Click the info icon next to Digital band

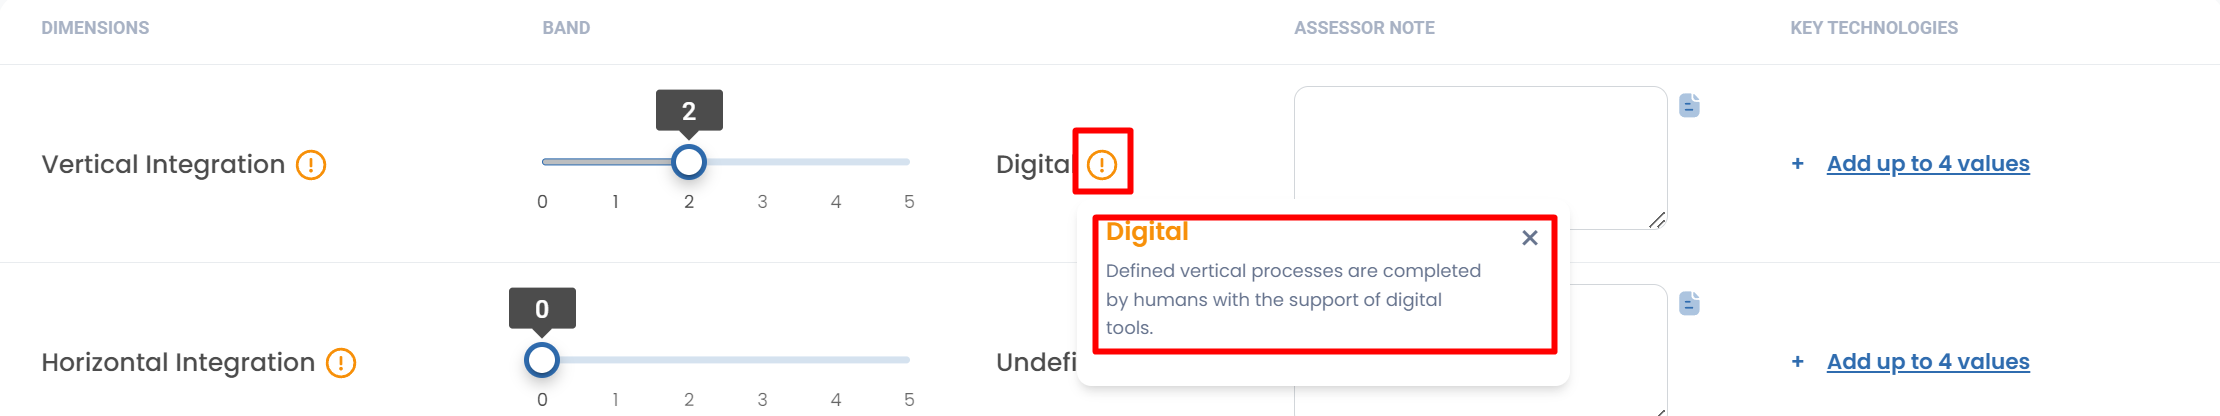click(1102, 164)
